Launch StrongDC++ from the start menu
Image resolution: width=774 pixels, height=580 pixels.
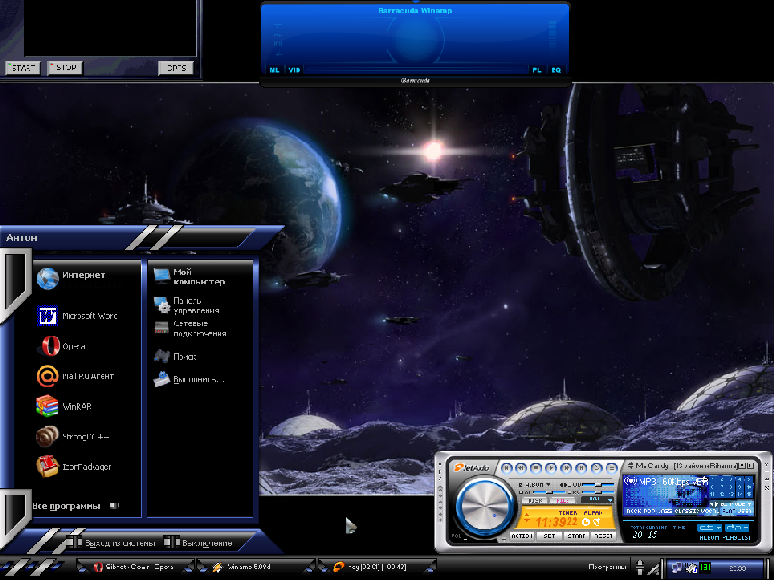tap(73, 436)
